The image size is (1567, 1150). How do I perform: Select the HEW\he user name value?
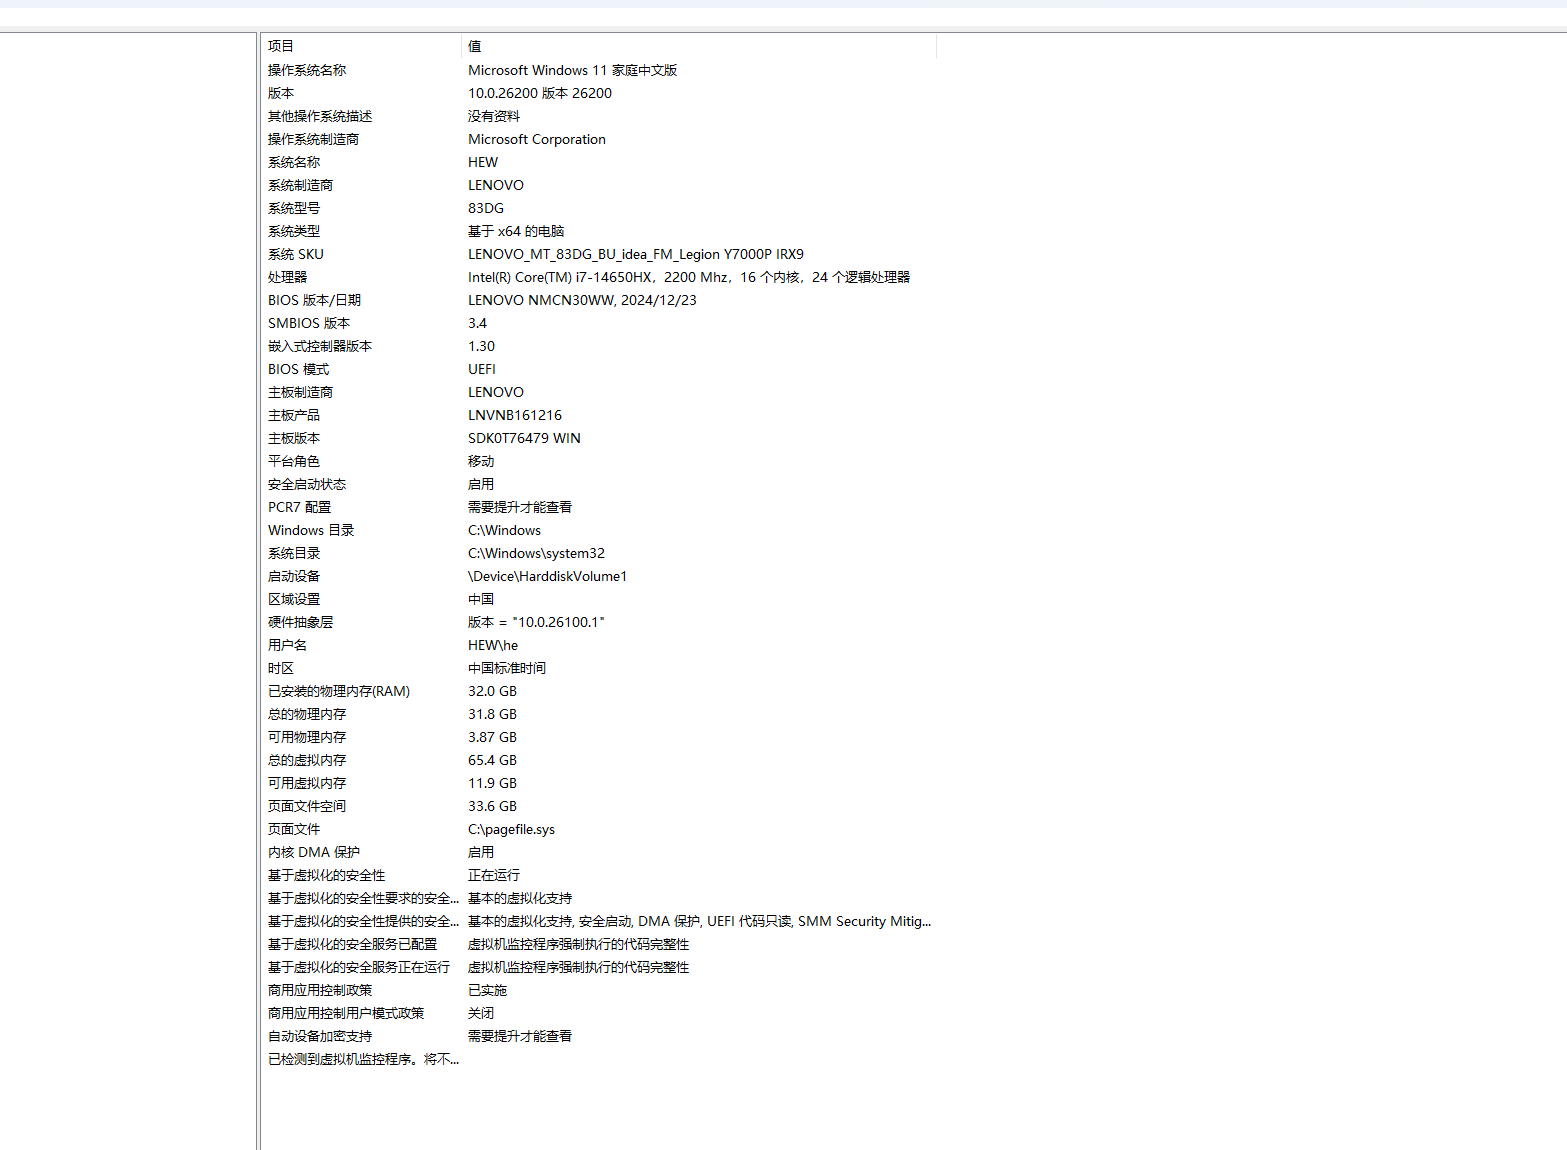point(493,645)
